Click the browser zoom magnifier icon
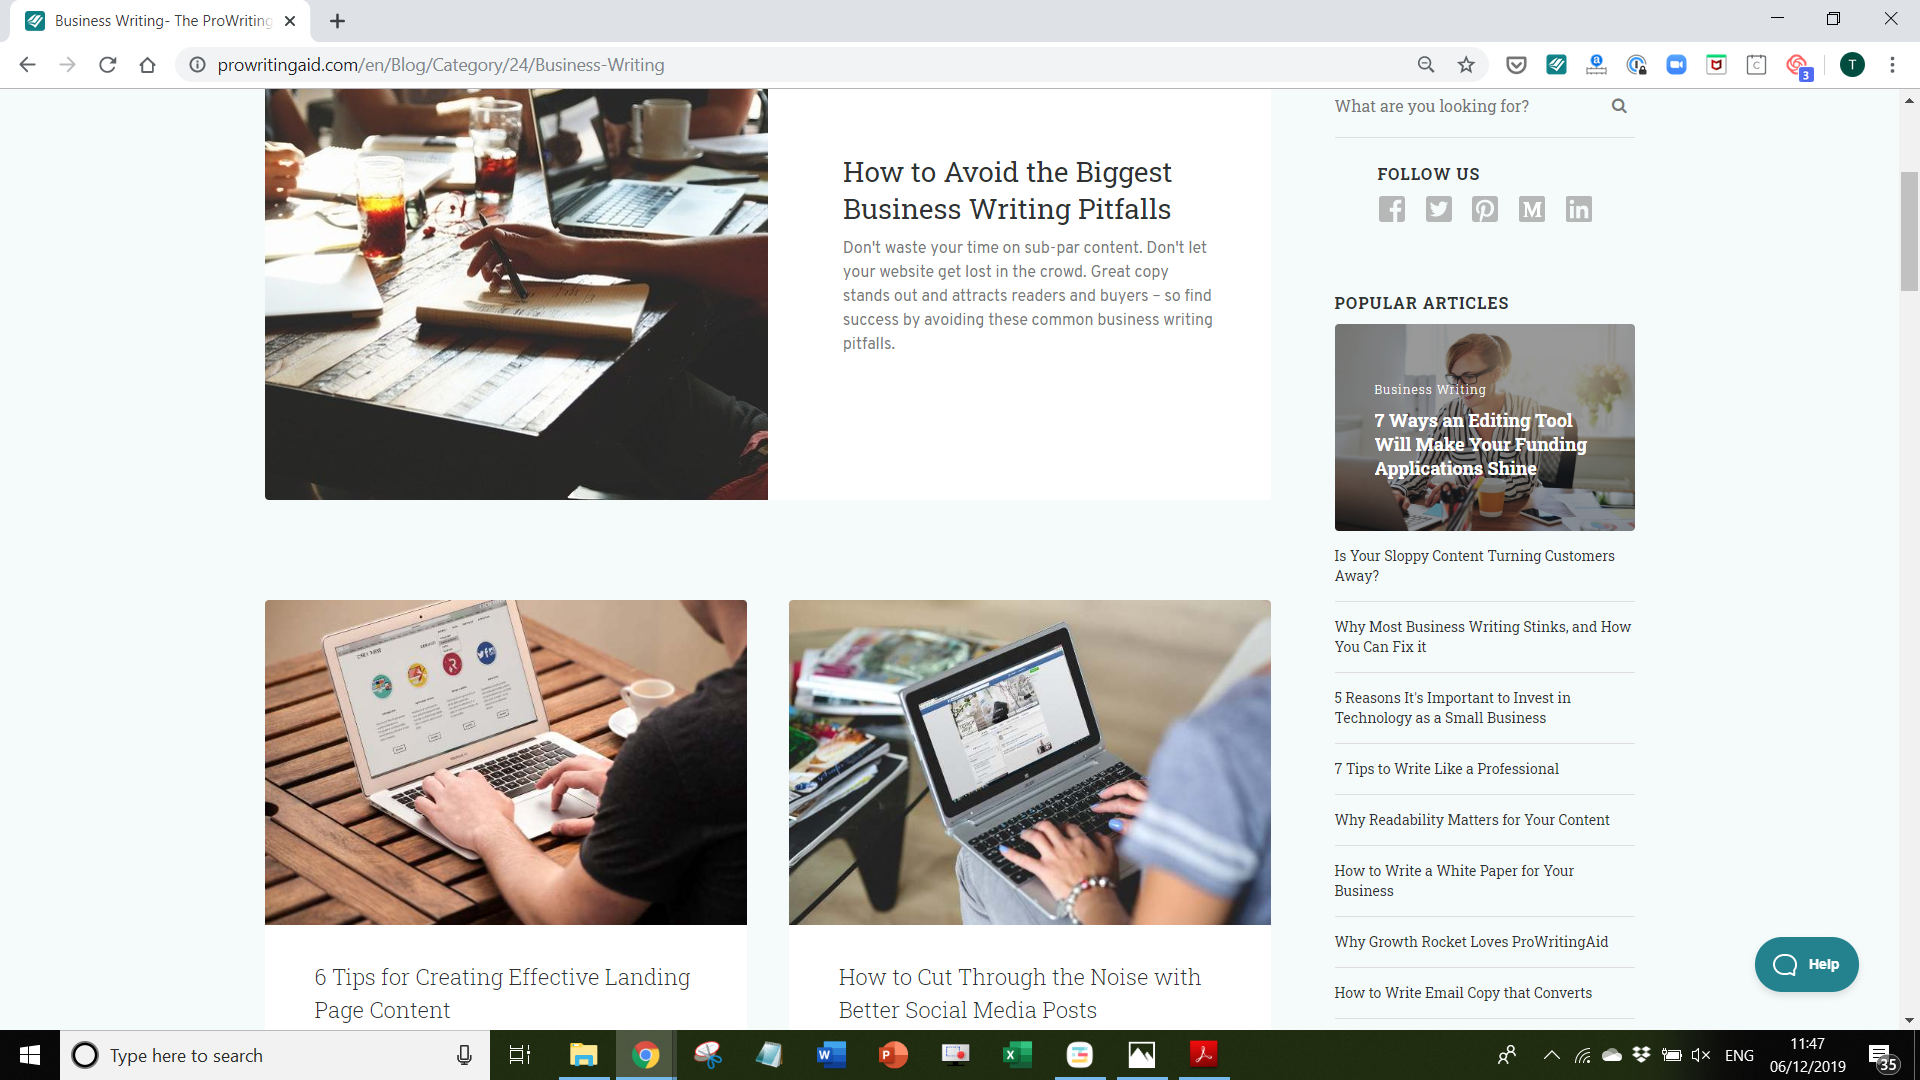The image size is (1920, 1080). [x=1426, y=65]
